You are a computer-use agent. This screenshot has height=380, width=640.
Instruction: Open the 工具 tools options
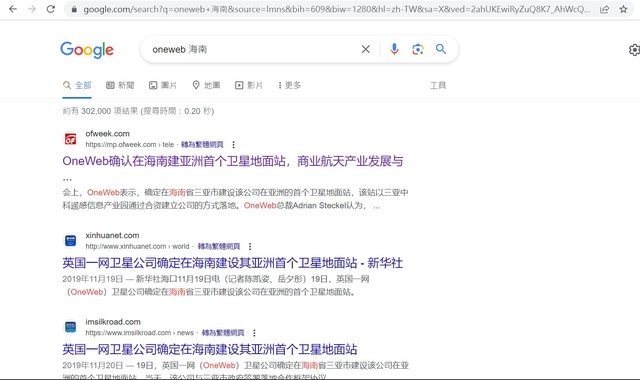[438, 85]
